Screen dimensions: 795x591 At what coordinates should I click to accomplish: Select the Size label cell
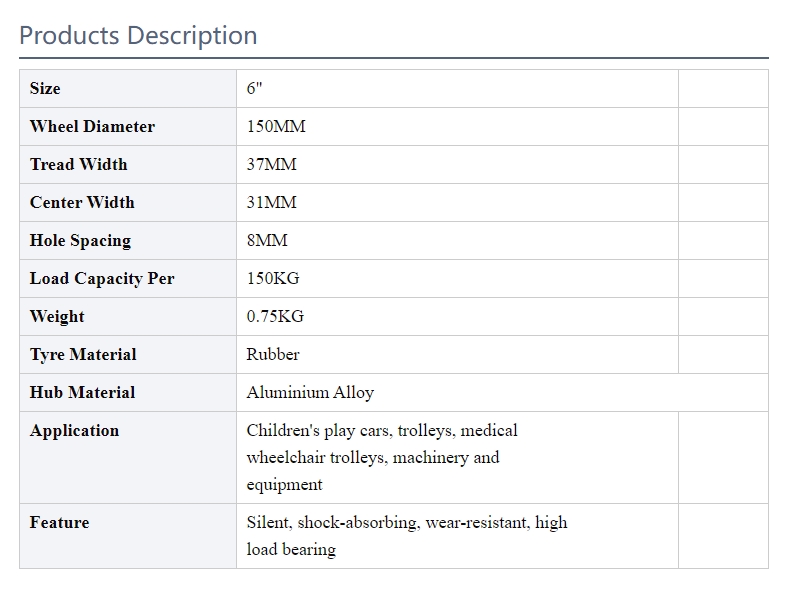coord(128,89)
